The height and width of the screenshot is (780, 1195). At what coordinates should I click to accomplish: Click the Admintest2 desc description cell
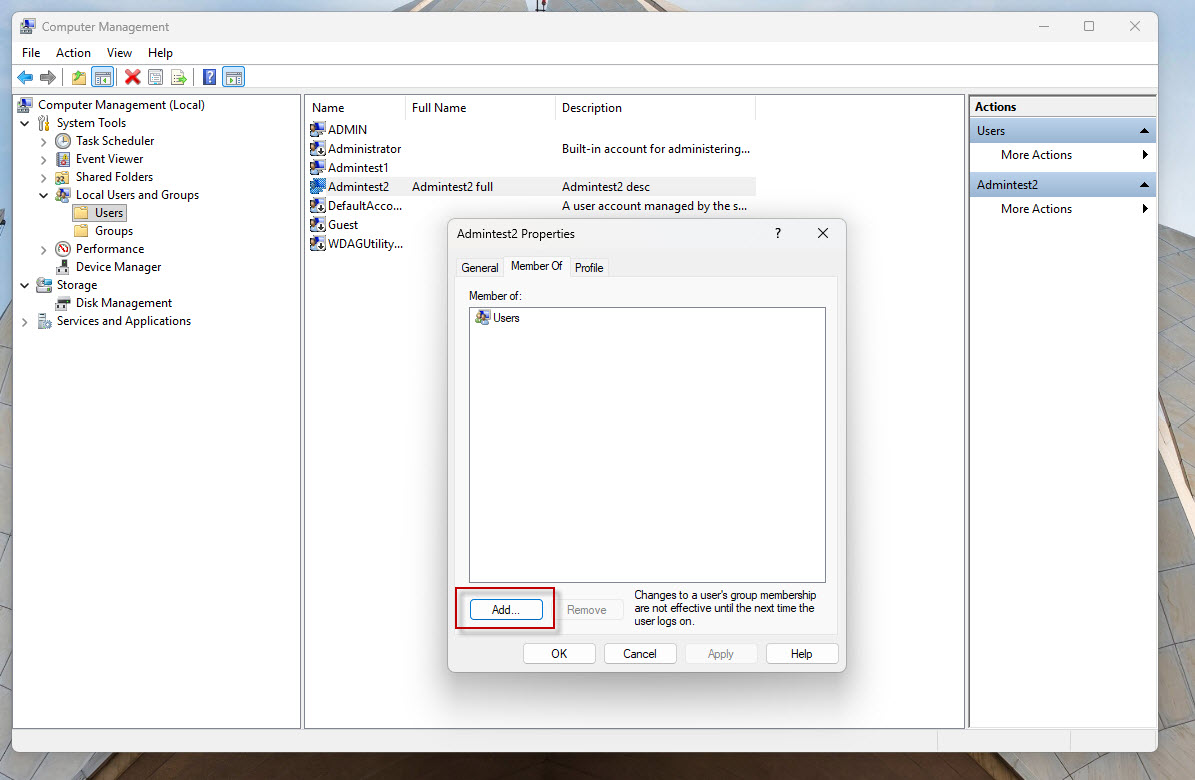605,187
